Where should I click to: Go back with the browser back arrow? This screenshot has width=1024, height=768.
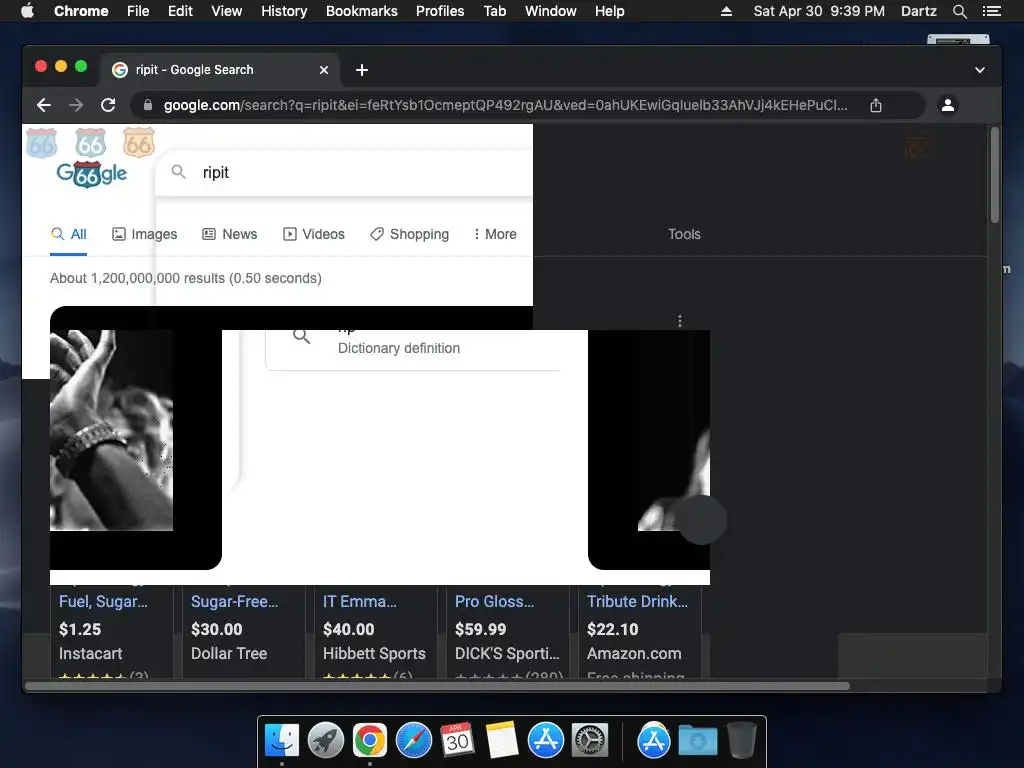44,105
